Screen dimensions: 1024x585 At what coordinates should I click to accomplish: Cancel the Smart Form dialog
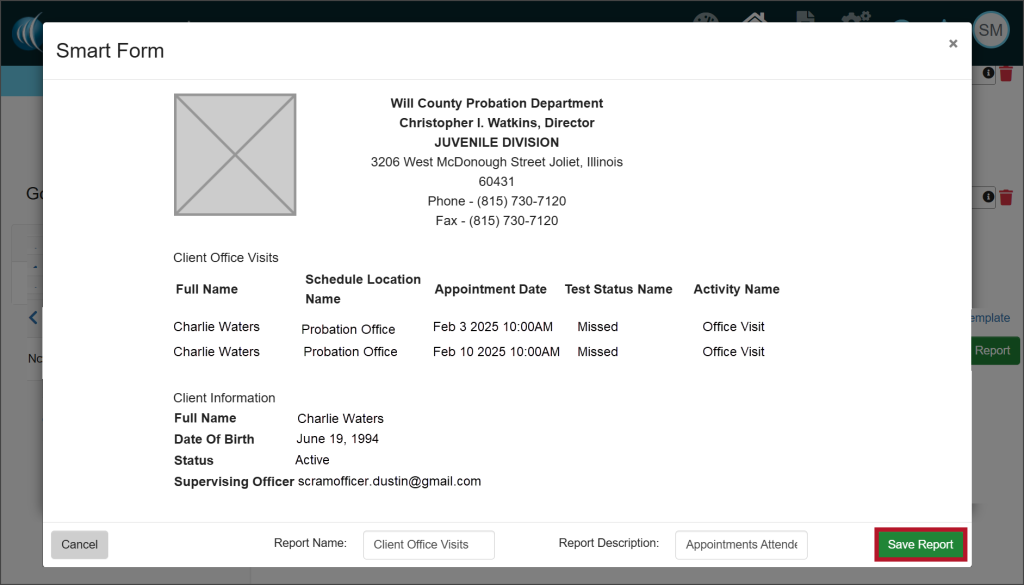click(79, 545)
